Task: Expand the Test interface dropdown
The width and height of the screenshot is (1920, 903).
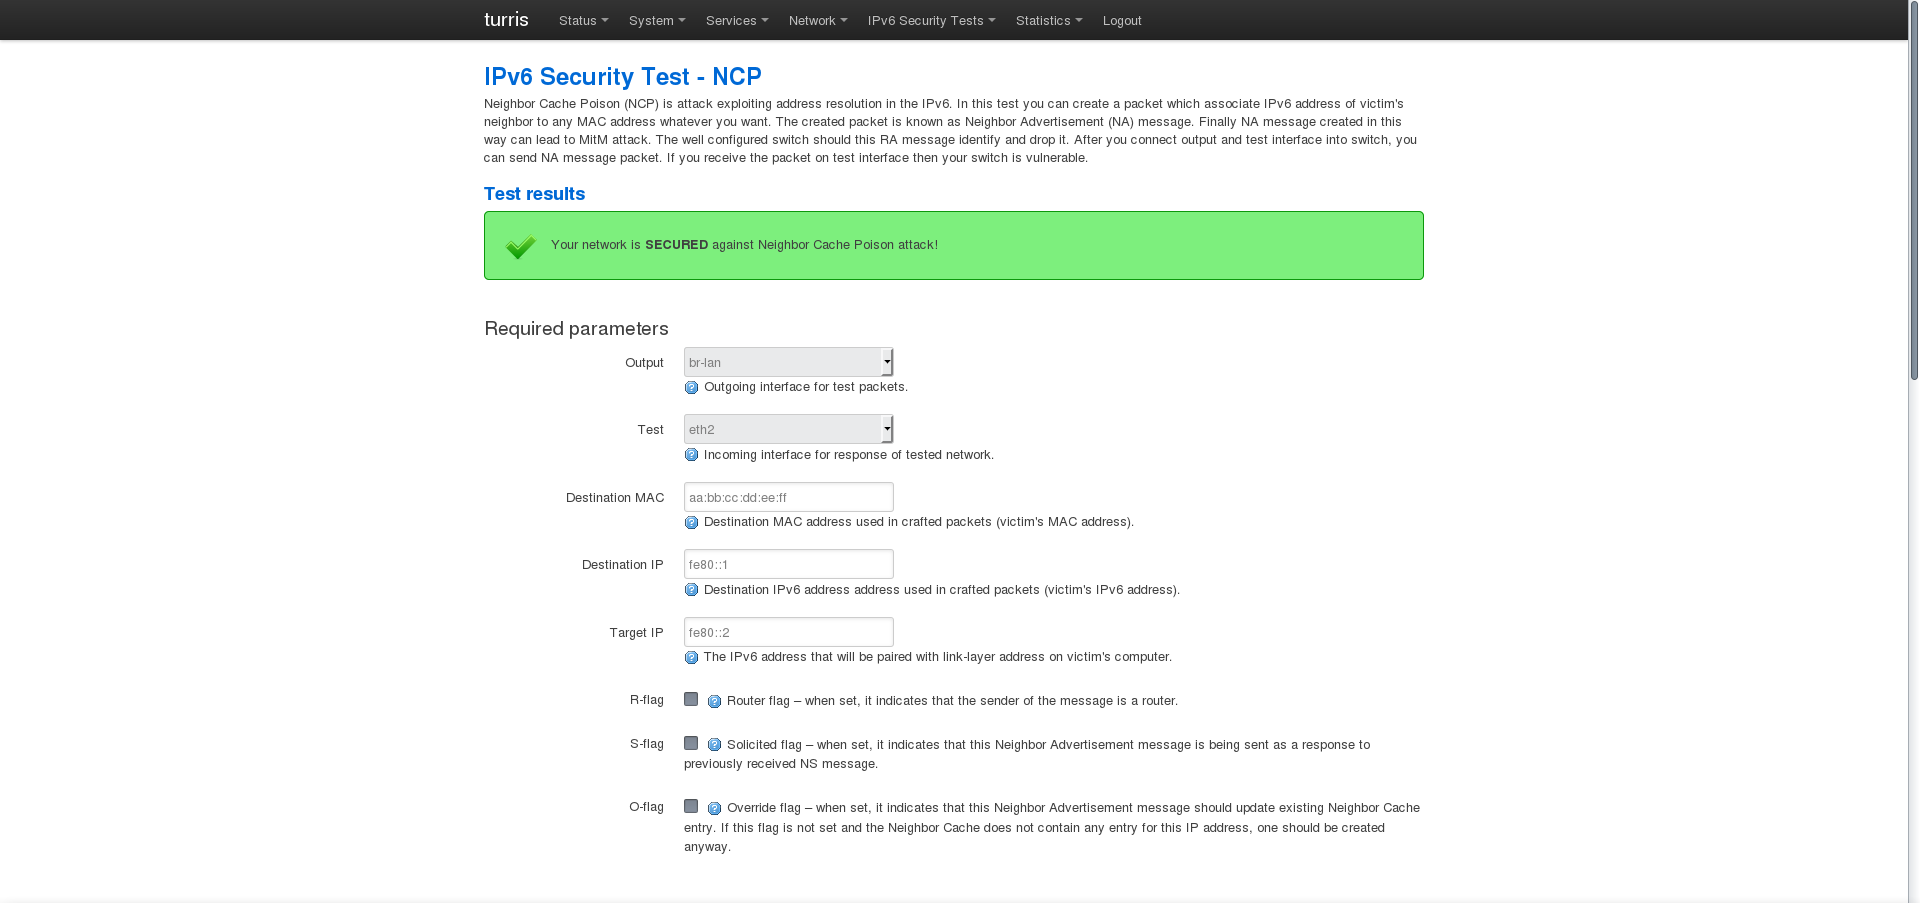Action: [788, 429]
